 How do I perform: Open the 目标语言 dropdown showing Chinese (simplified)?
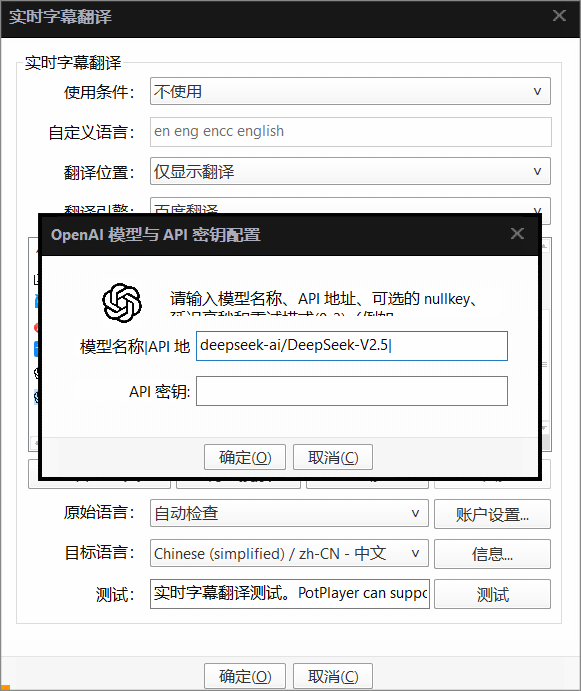tap(289, 553)
